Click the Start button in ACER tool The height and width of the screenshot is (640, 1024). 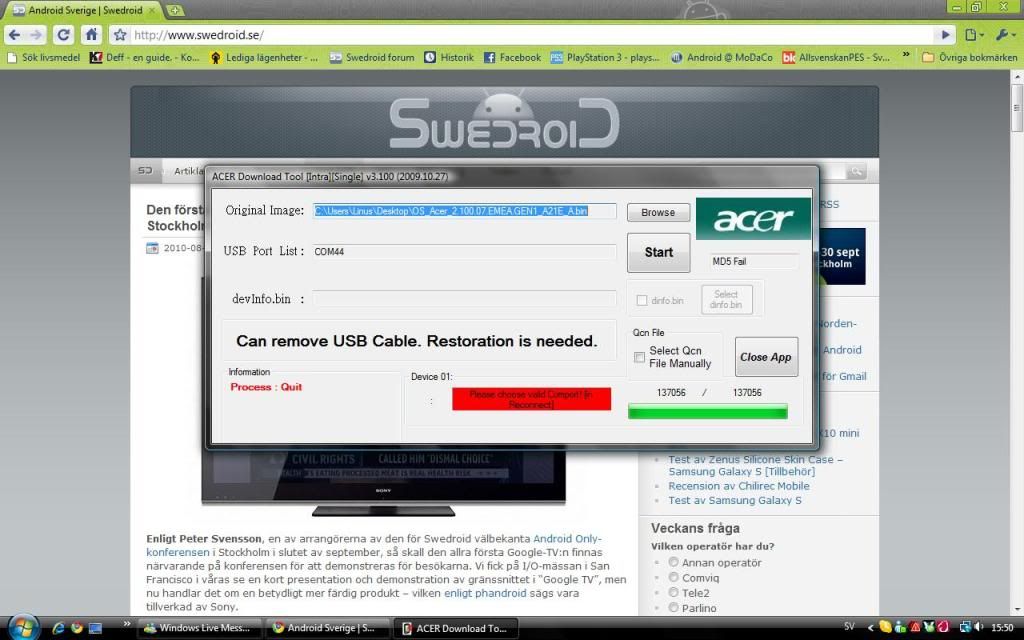tap(658, 252)
